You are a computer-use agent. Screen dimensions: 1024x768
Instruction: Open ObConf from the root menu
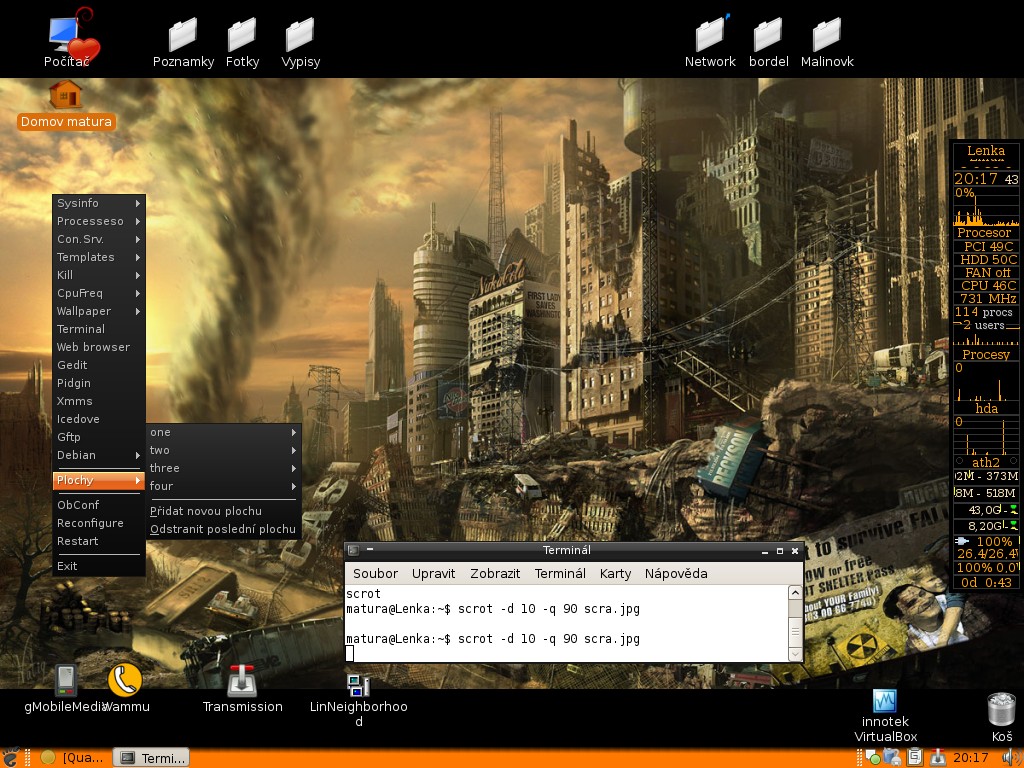tap(99, 505)
